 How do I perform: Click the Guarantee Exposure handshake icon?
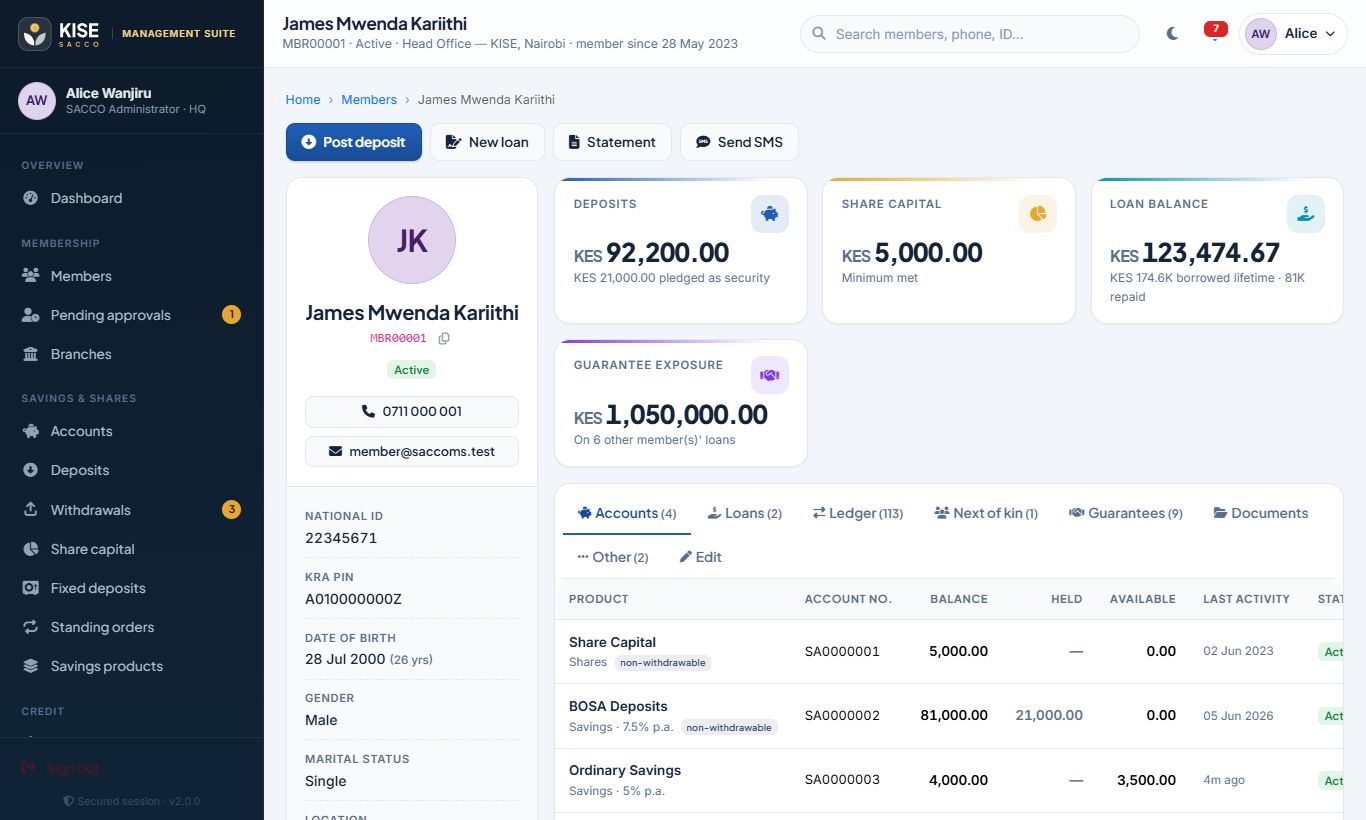click(770, 375)
